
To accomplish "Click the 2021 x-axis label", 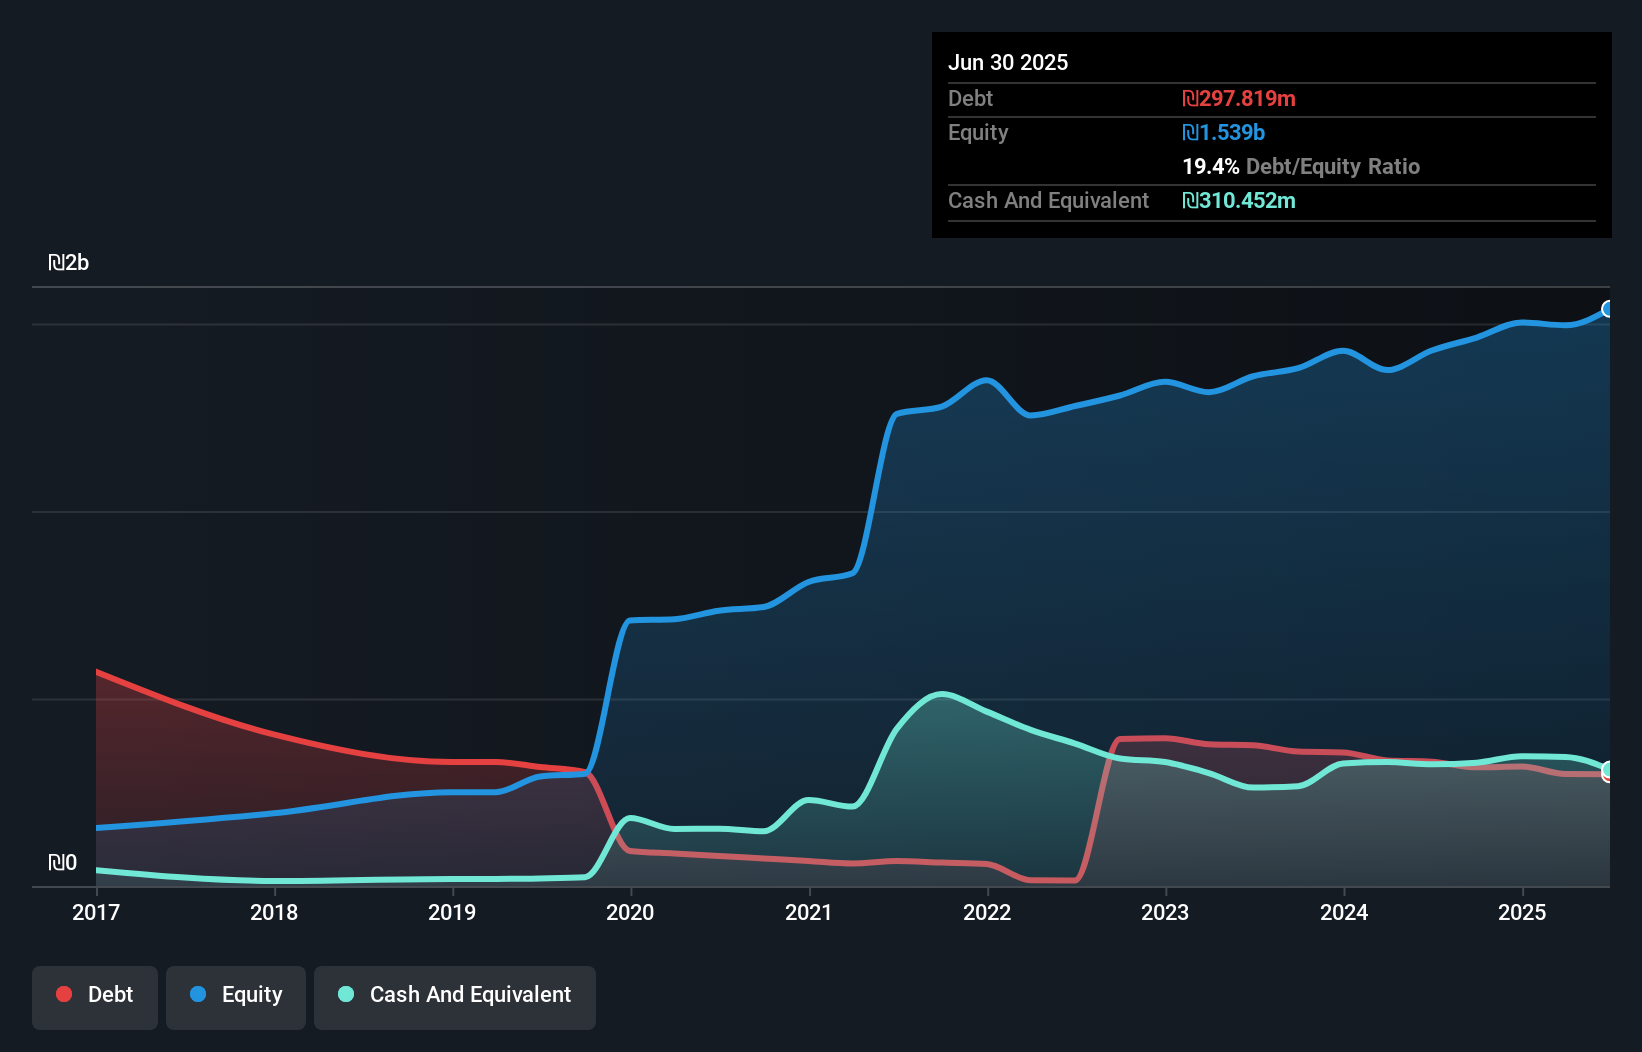I will (x=809, y=912).
